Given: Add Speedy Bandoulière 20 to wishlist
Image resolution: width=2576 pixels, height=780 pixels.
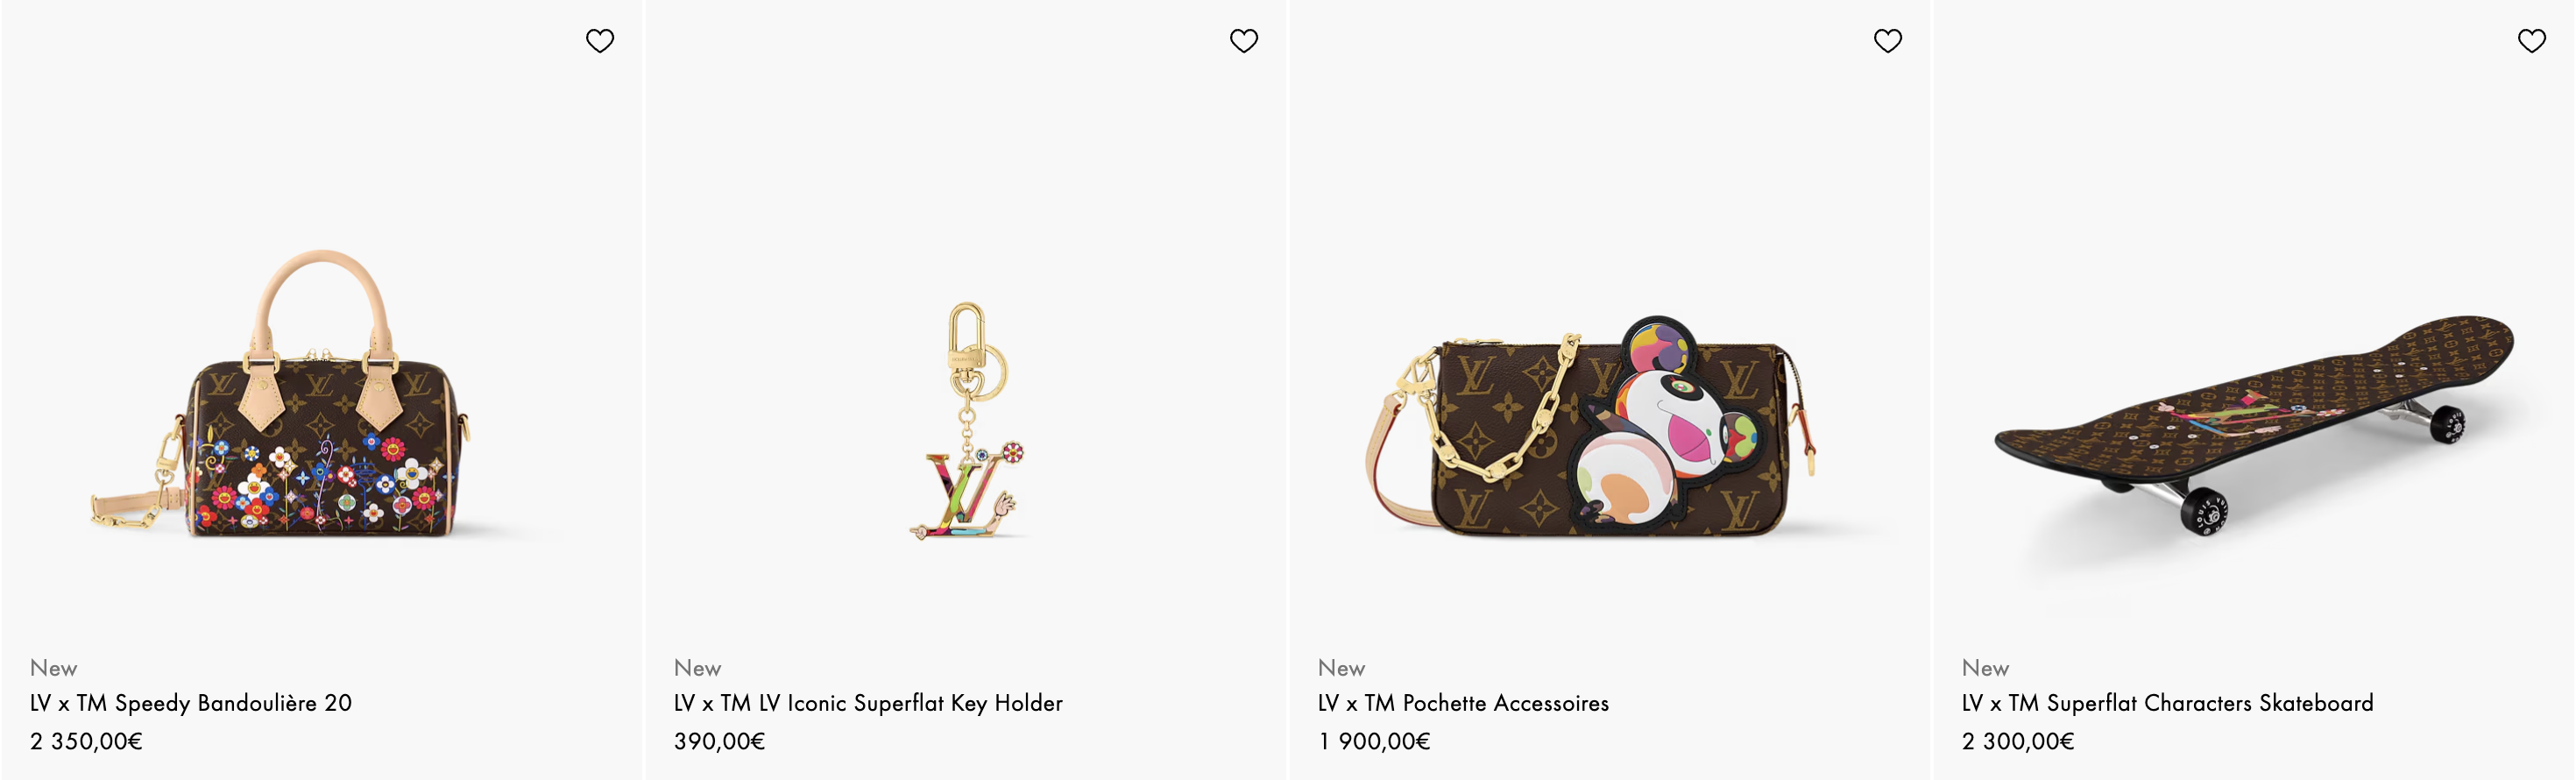Looking at the screenshot, I should click(x=600, y=41).
